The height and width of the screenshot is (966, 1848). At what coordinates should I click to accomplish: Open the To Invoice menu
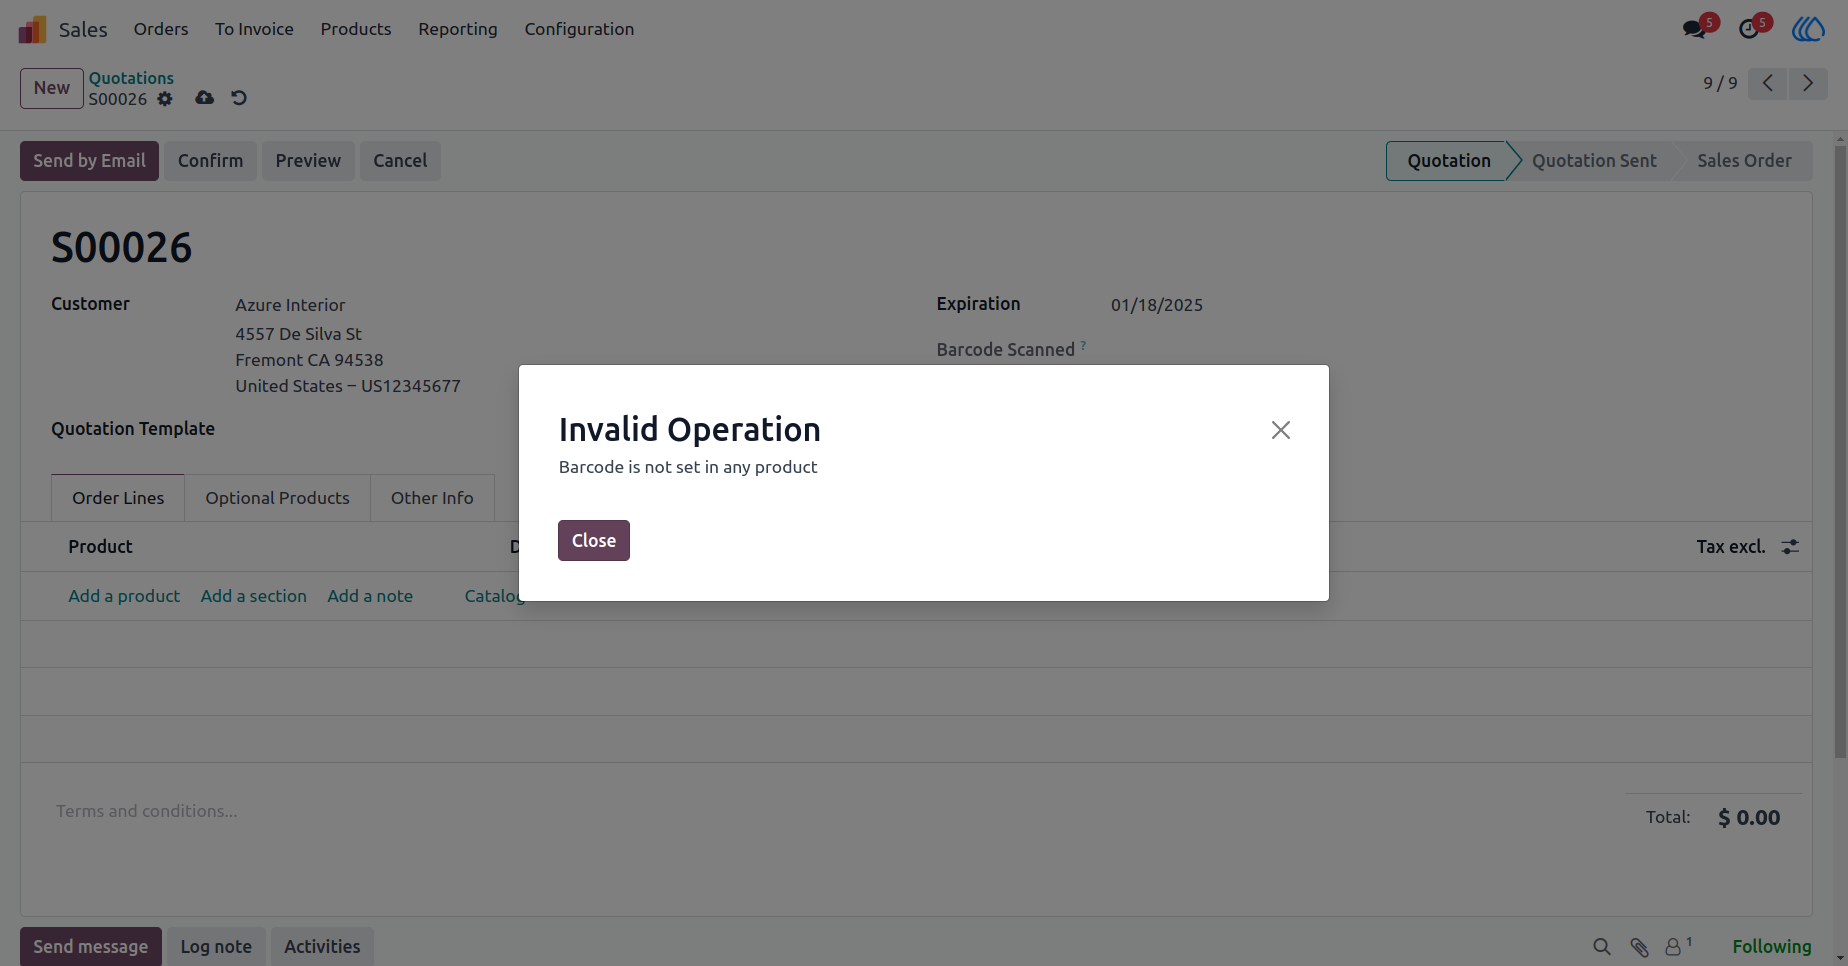click(254, 29)
